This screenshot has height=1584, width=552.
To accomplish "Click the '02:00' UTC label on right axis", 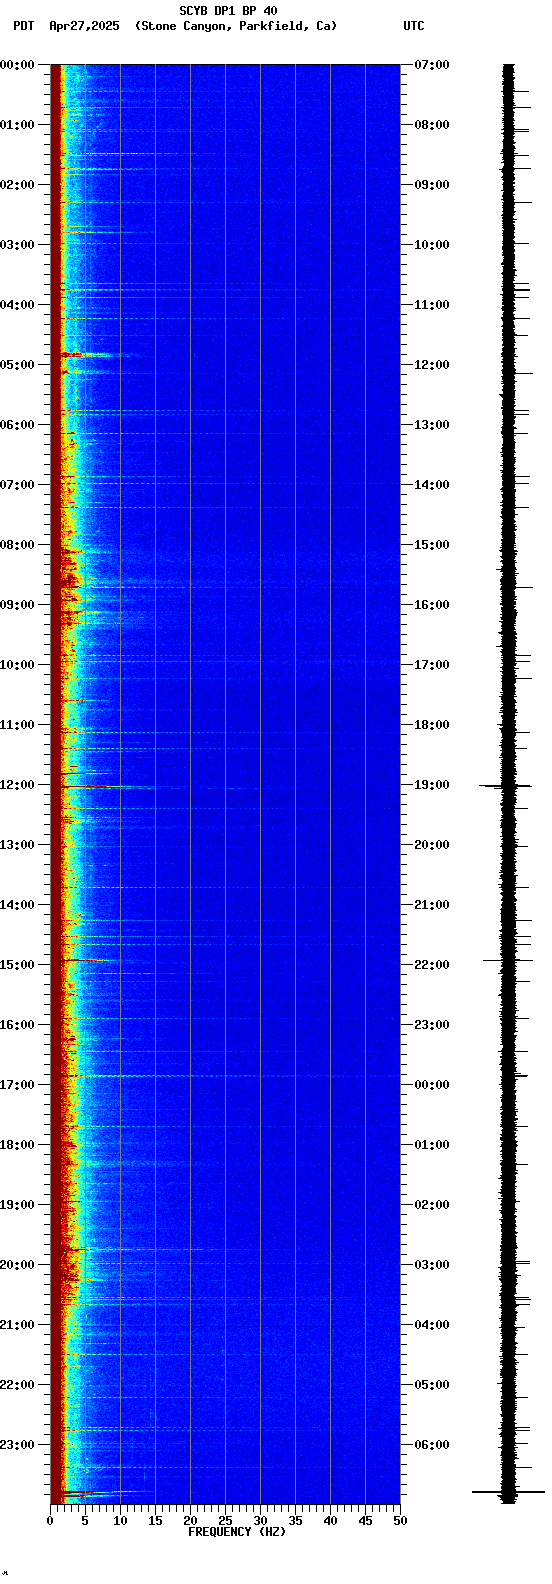I will tap(432, 1205).
